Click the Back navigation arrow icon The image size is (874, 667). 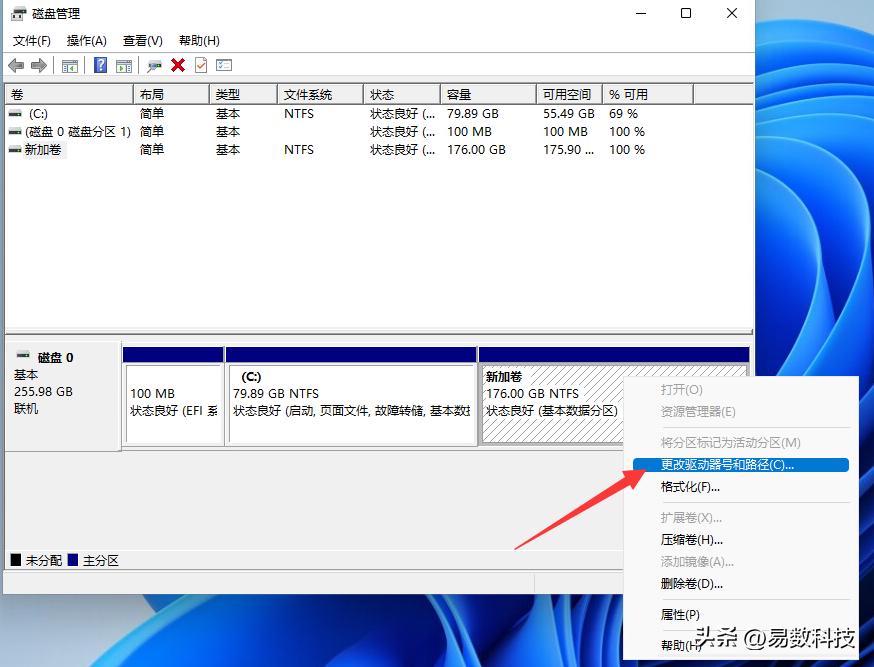coord(17,65)
